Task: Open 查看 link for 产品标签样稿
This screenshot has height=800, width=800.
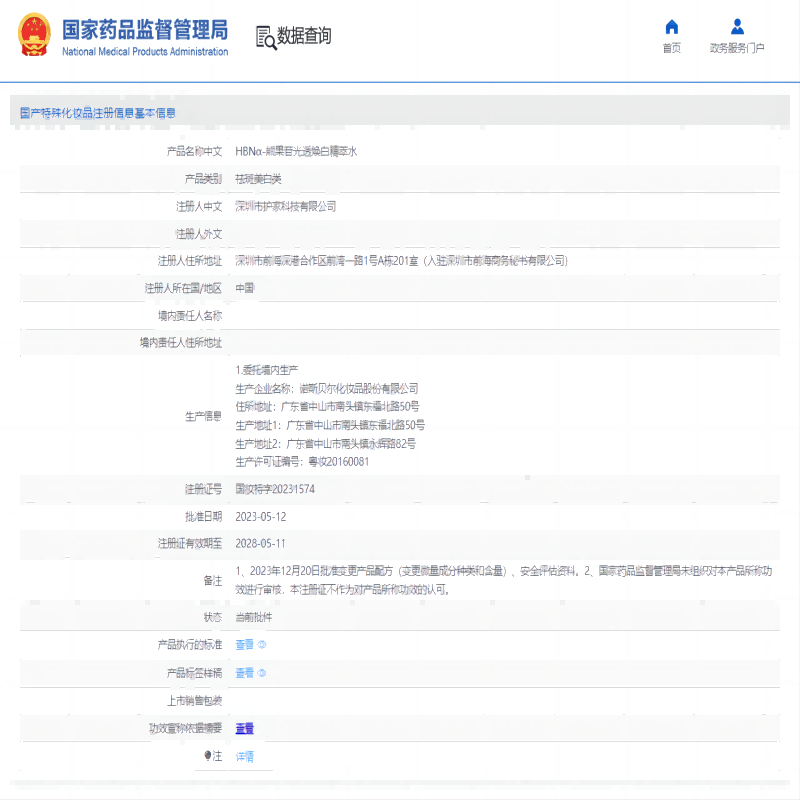Action: [x=244, y=673]
